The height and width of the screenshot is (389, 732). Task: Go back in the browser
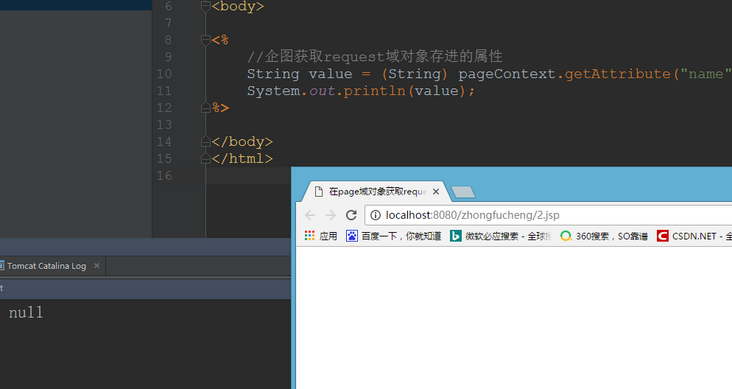point(310,215)
